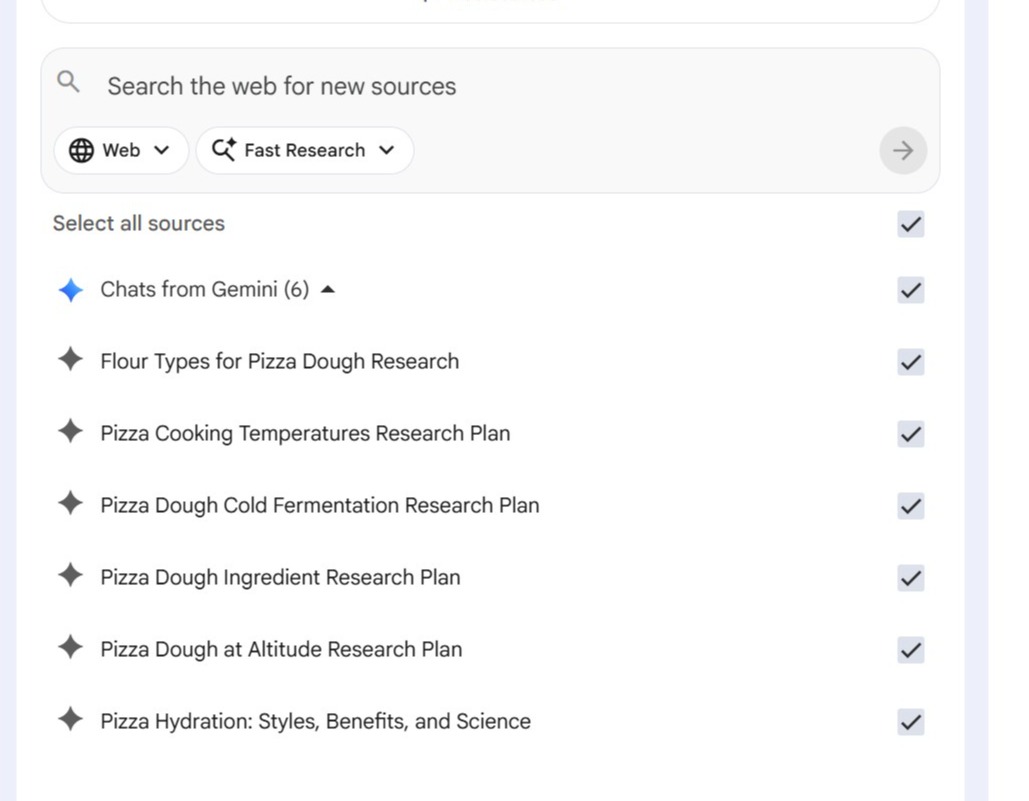Deselect Pizza Hydration source checkbox
Viewport: 1029px width, 801px height.
coord(910,722)
